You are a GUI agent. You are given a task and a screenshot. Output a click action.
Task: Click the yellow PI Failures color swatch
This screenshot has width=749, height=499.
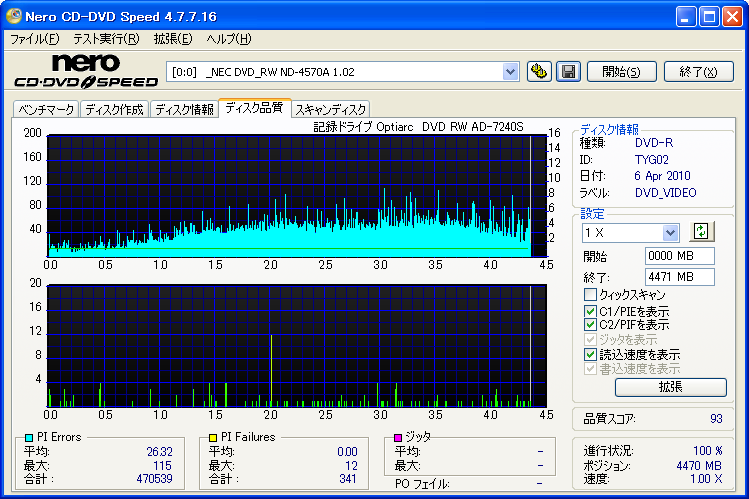(x=213, y=437)
